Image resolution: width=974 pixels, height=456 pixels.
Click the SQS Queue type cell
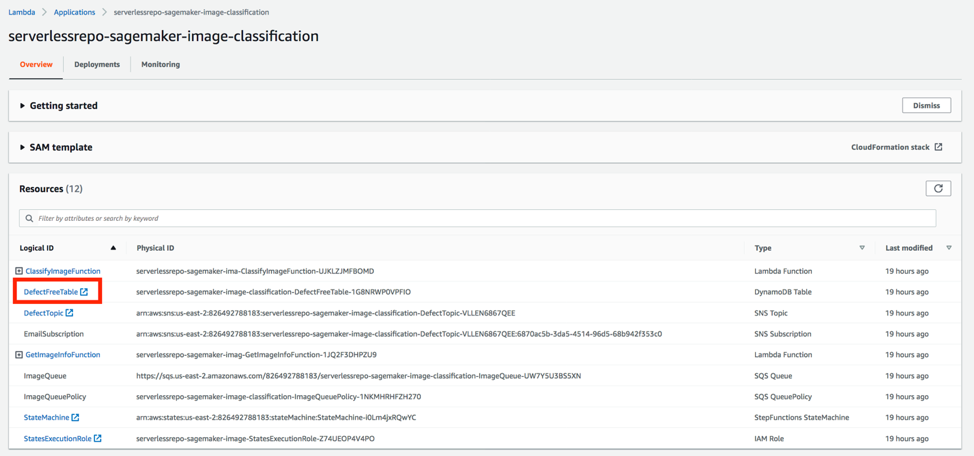775,376
